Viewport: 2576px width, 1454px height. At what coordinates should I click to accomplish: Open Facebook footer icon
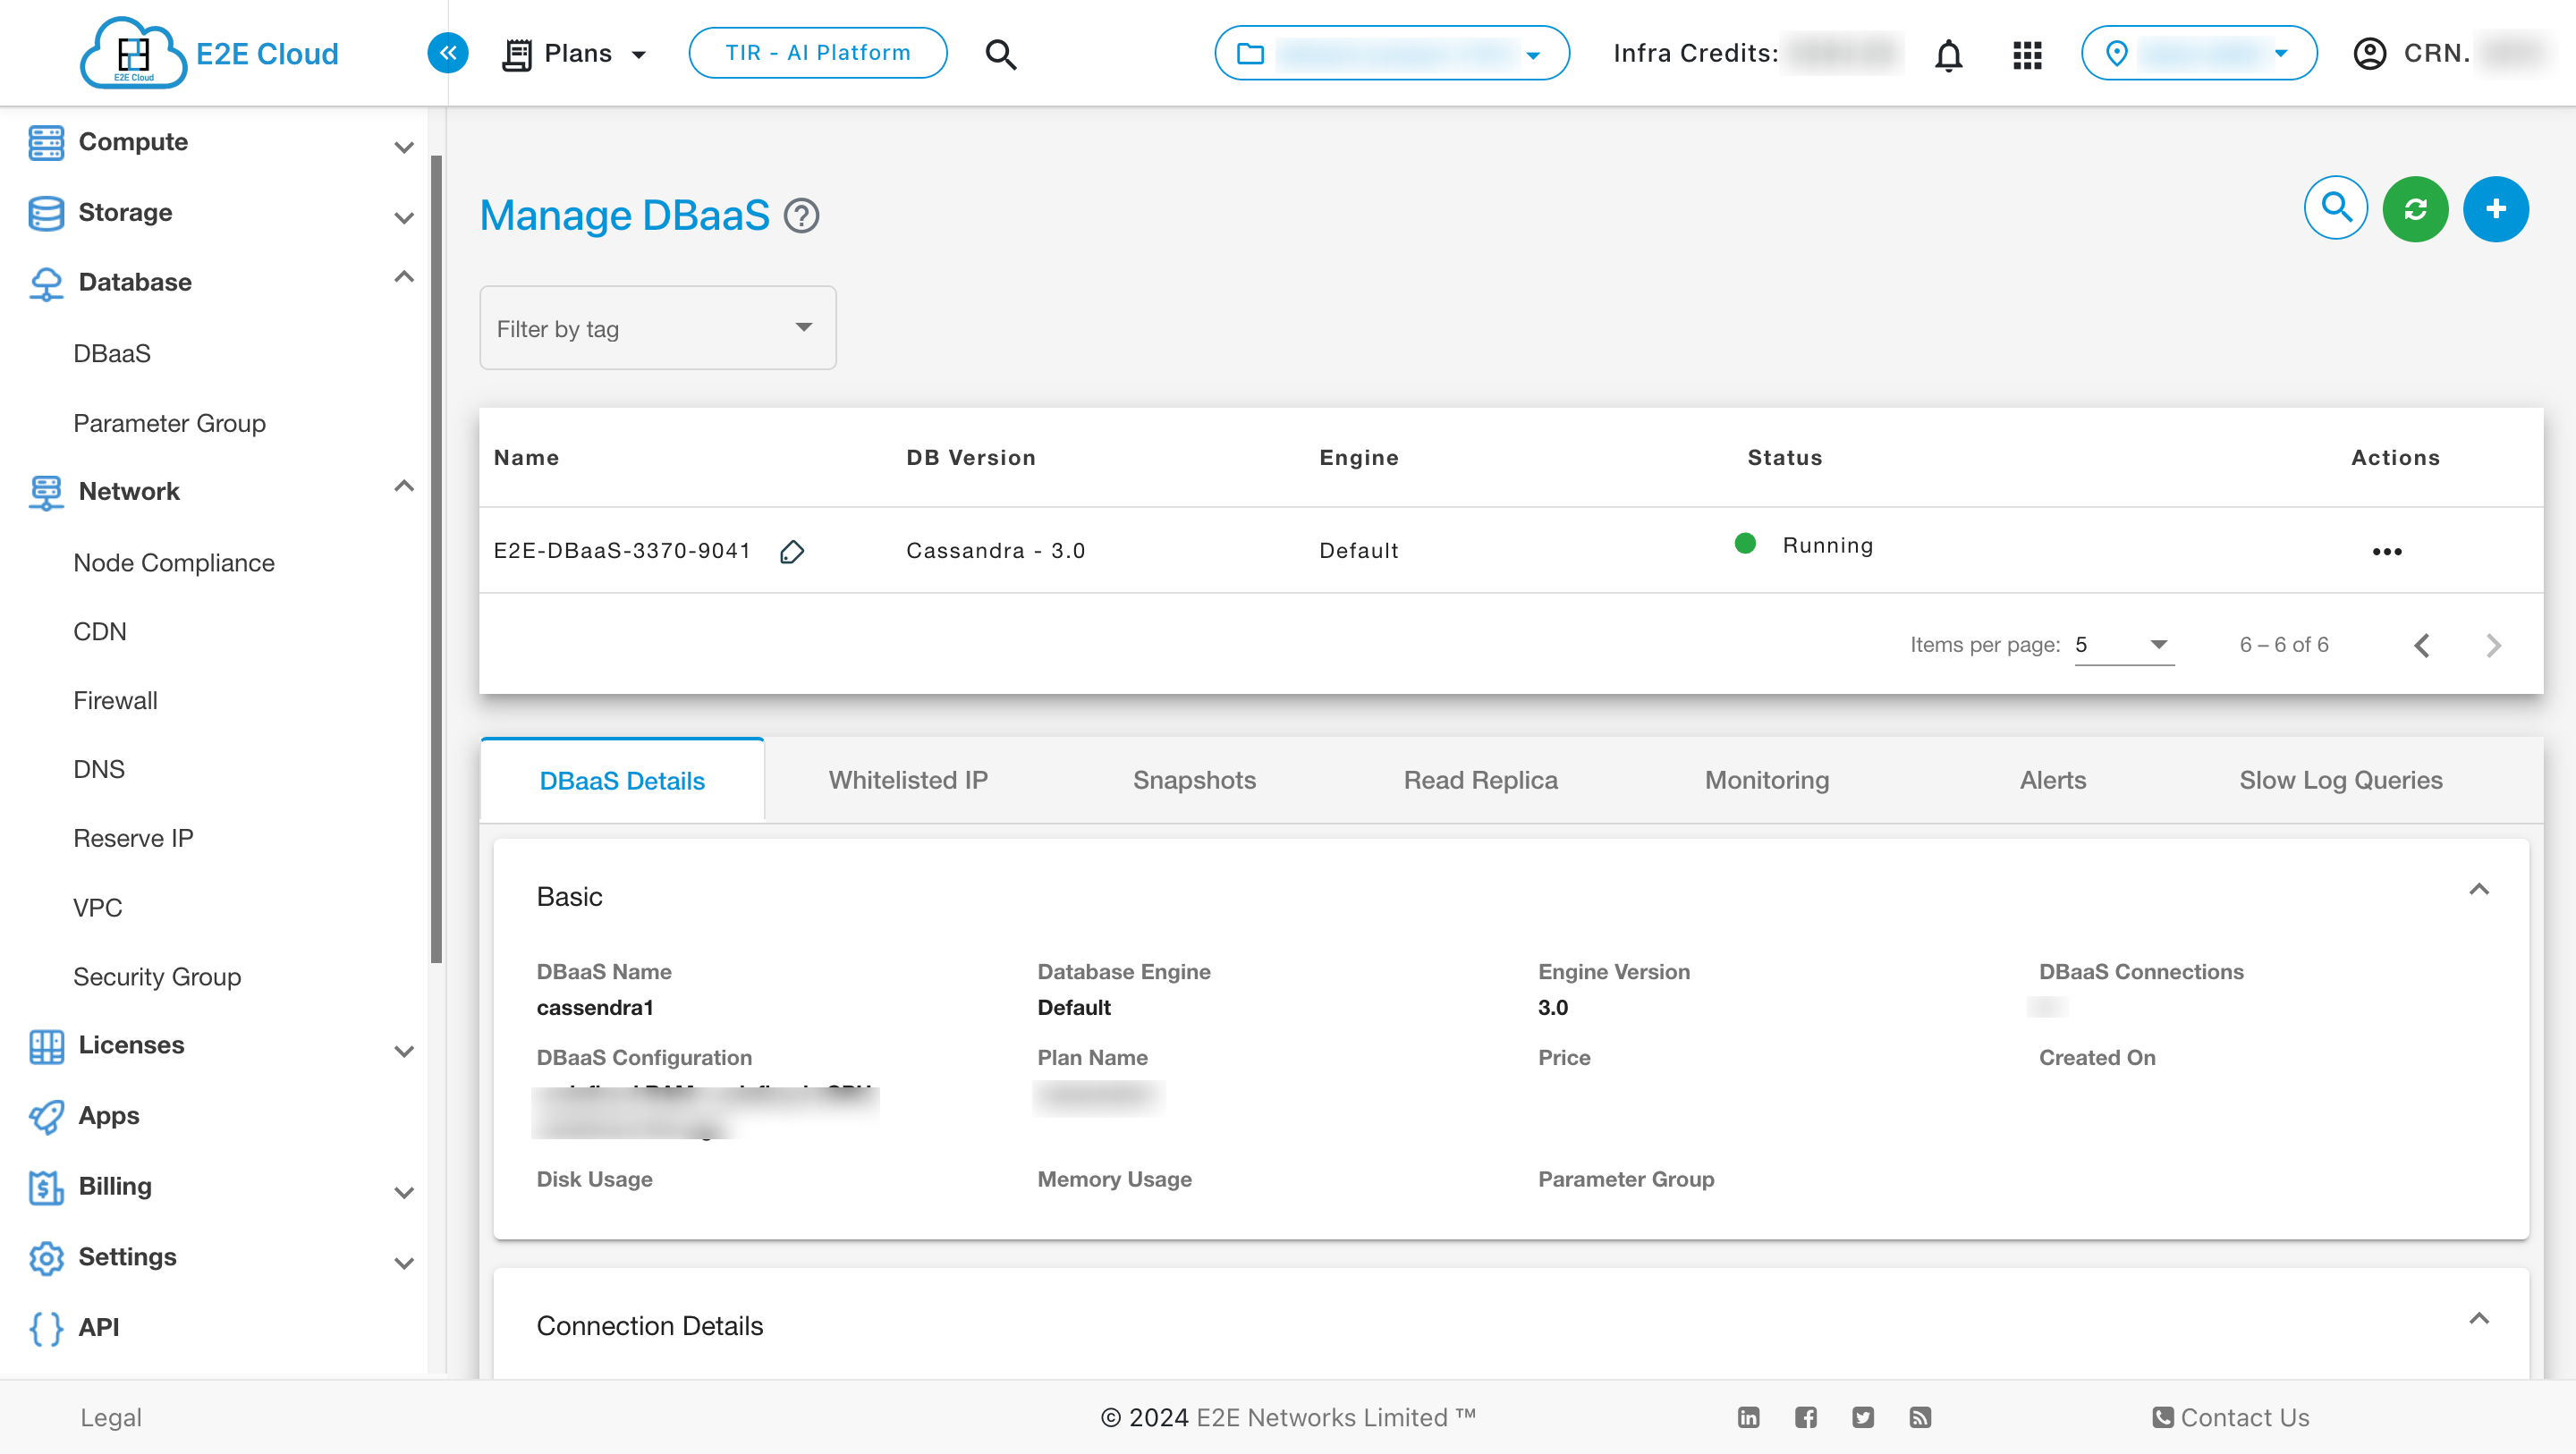pos(1805,1417)
